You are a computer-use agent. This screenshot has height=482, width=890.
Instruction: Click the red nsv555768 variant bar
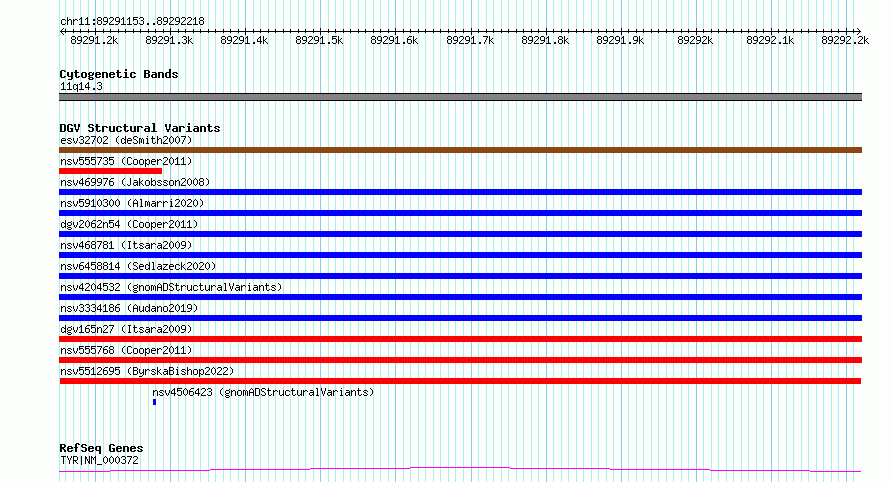[x=460, y=360]
